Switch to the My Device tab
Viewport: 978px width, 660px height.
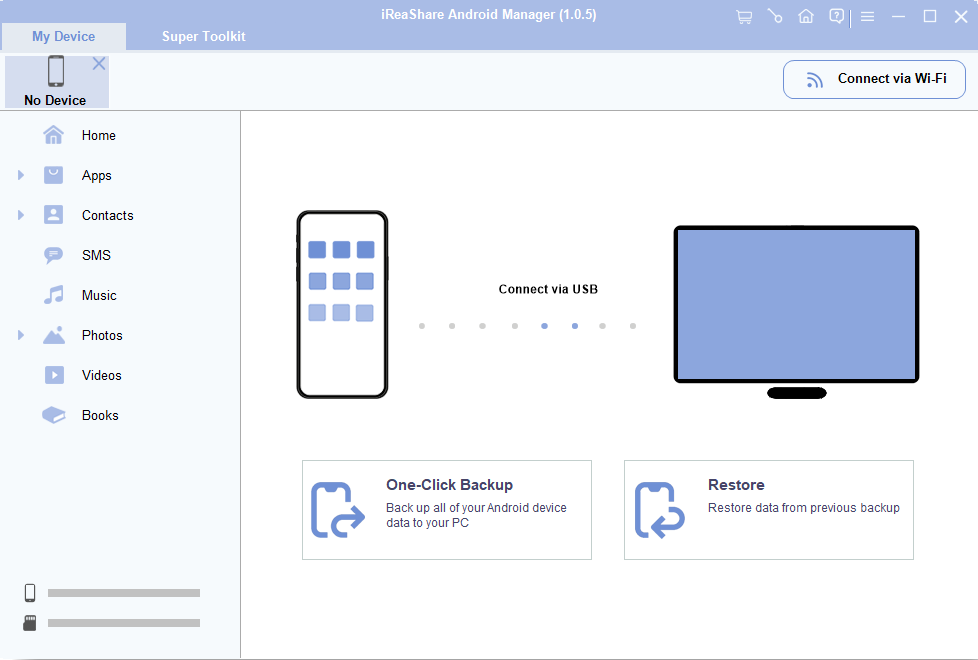64,36
